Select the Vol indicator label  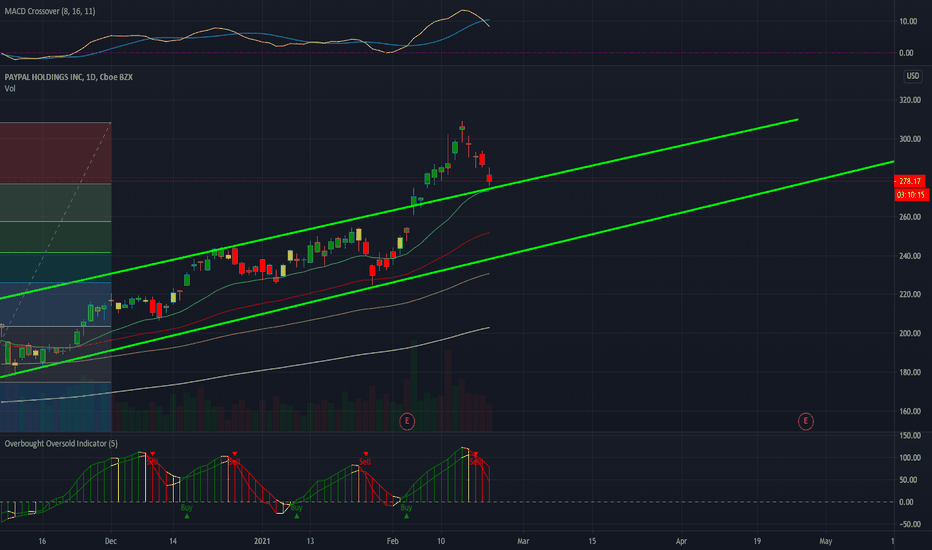pyautogui.click(x=10, y=89)
